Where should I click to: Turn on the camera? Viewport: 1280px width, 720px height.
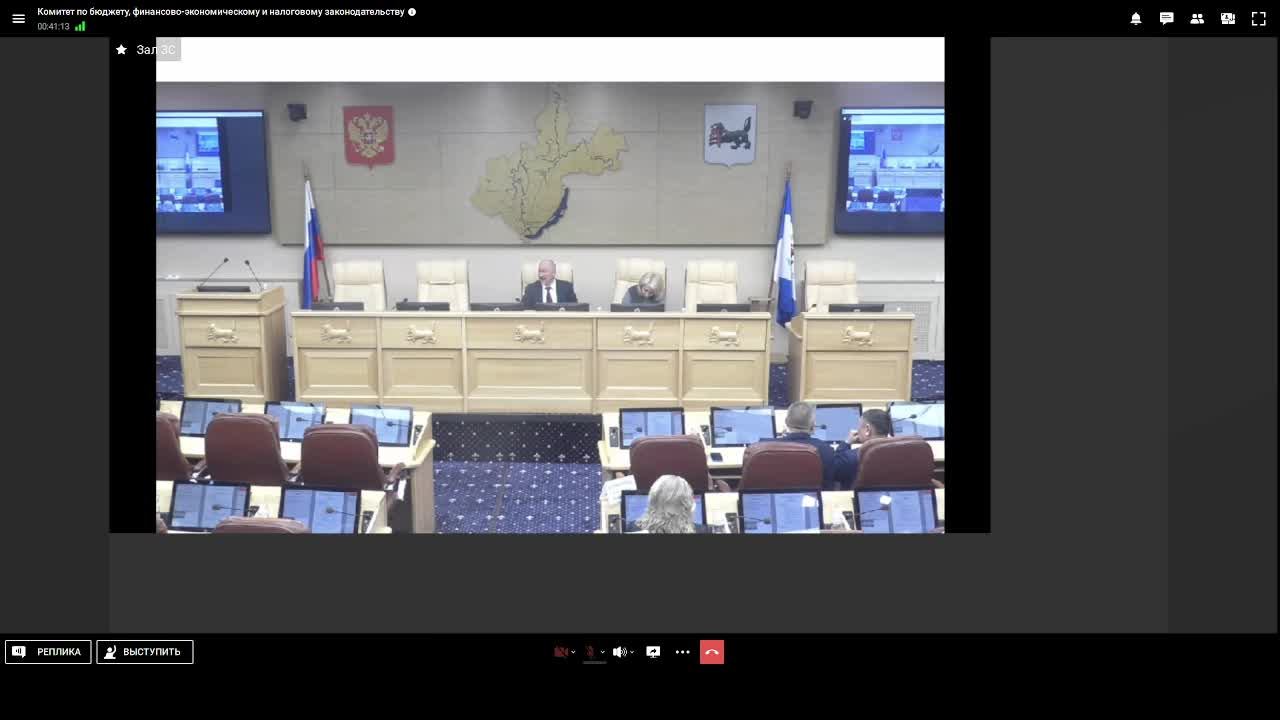click(x=561, y=652)
